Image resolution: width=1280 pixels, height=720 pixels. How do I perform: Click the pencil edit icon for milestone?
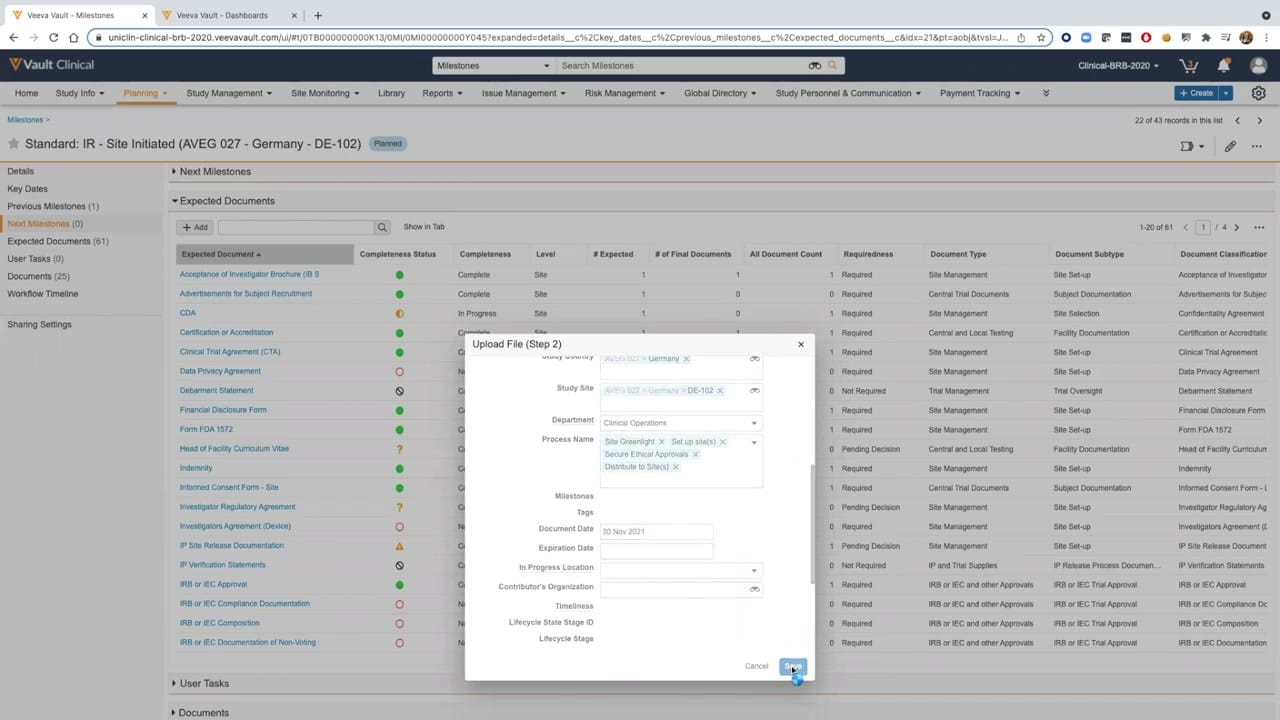coord(1230,146)
